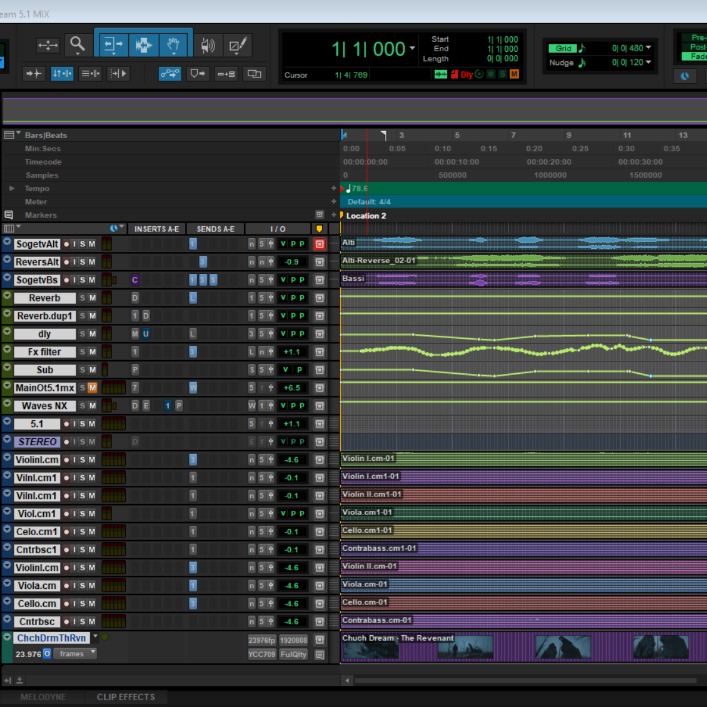Open the Melodyne tab

[x=44, y=697]
